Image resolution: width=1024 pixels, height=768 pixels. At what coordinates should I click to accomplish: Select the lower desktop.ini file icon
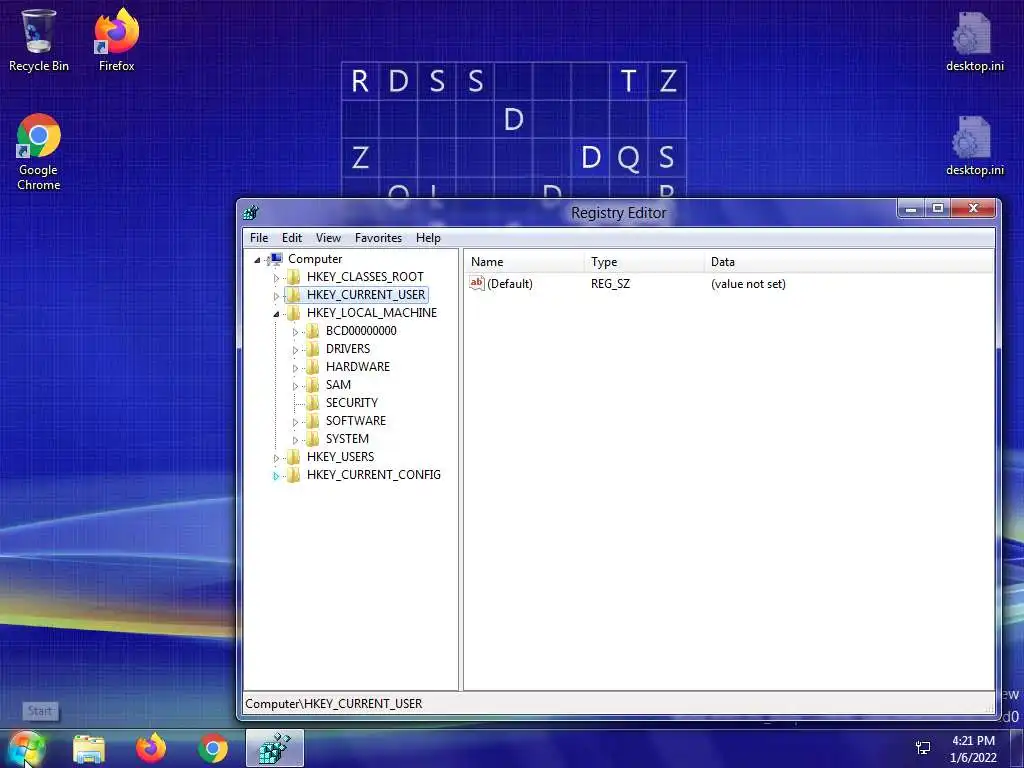pyautogui.click(x=974, y=138)
